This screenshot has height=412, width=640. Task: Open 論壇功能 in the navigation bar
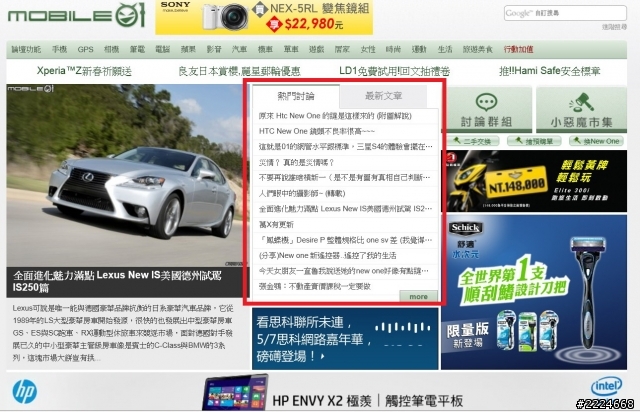click(26, 49)
